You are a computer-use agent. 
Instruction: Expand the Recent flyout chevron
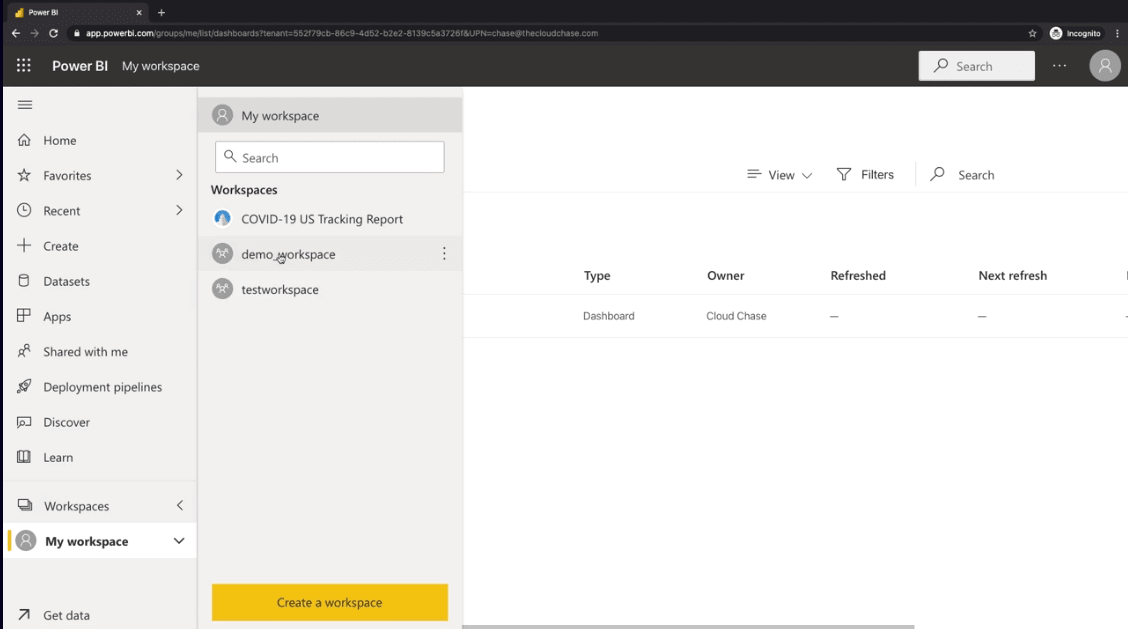pyautogui.click(x=179, y=210)
